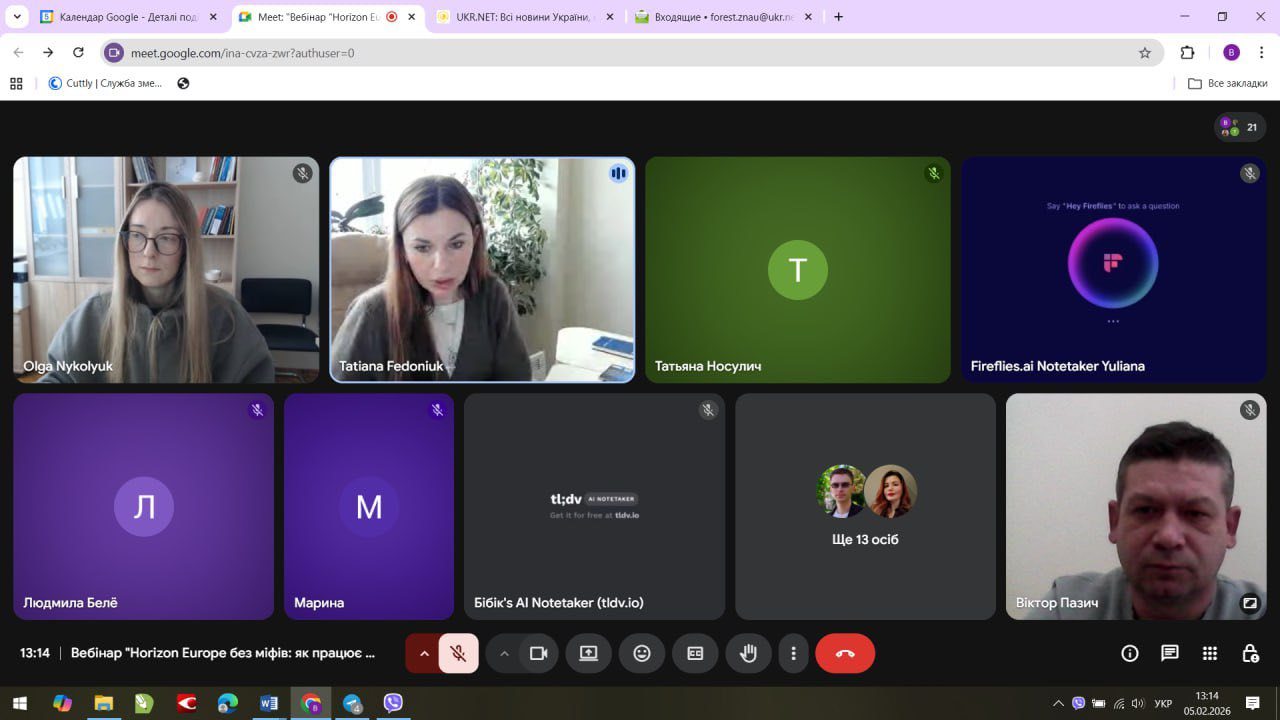Toggle the camera on or off
This screenshot has height=720, width=1280.
coord(538,654)
